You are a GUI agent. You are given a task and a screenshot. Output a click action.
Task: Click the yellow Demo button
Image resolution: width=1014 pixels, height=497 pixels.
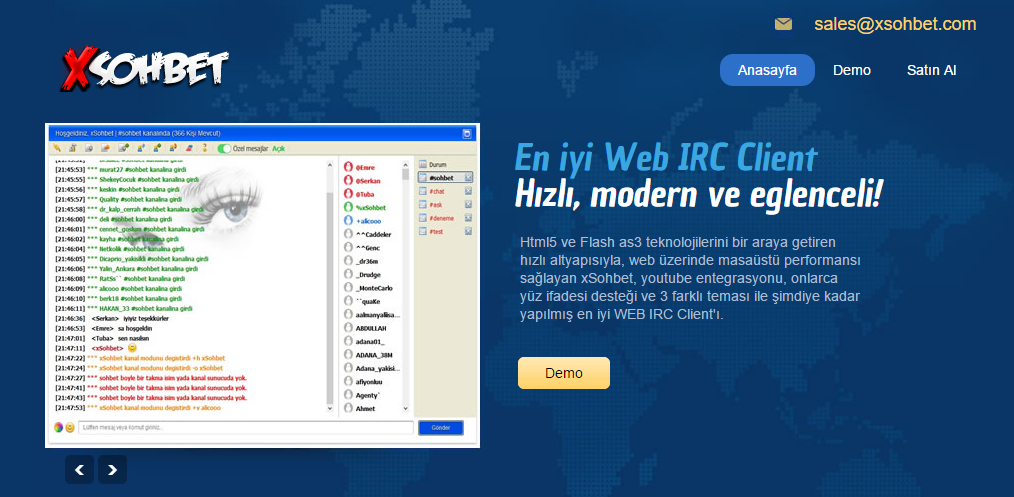pos(563,373)
